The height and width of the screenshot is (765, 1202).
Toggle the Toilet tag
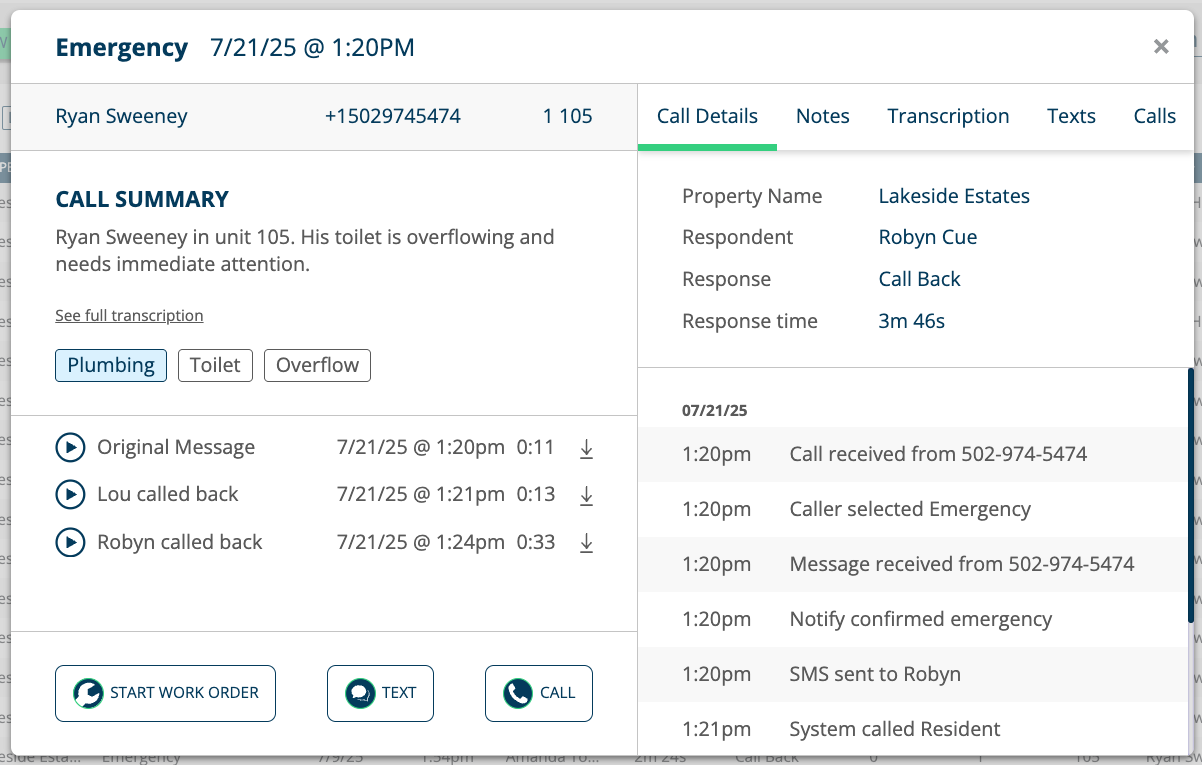[215, 365]
